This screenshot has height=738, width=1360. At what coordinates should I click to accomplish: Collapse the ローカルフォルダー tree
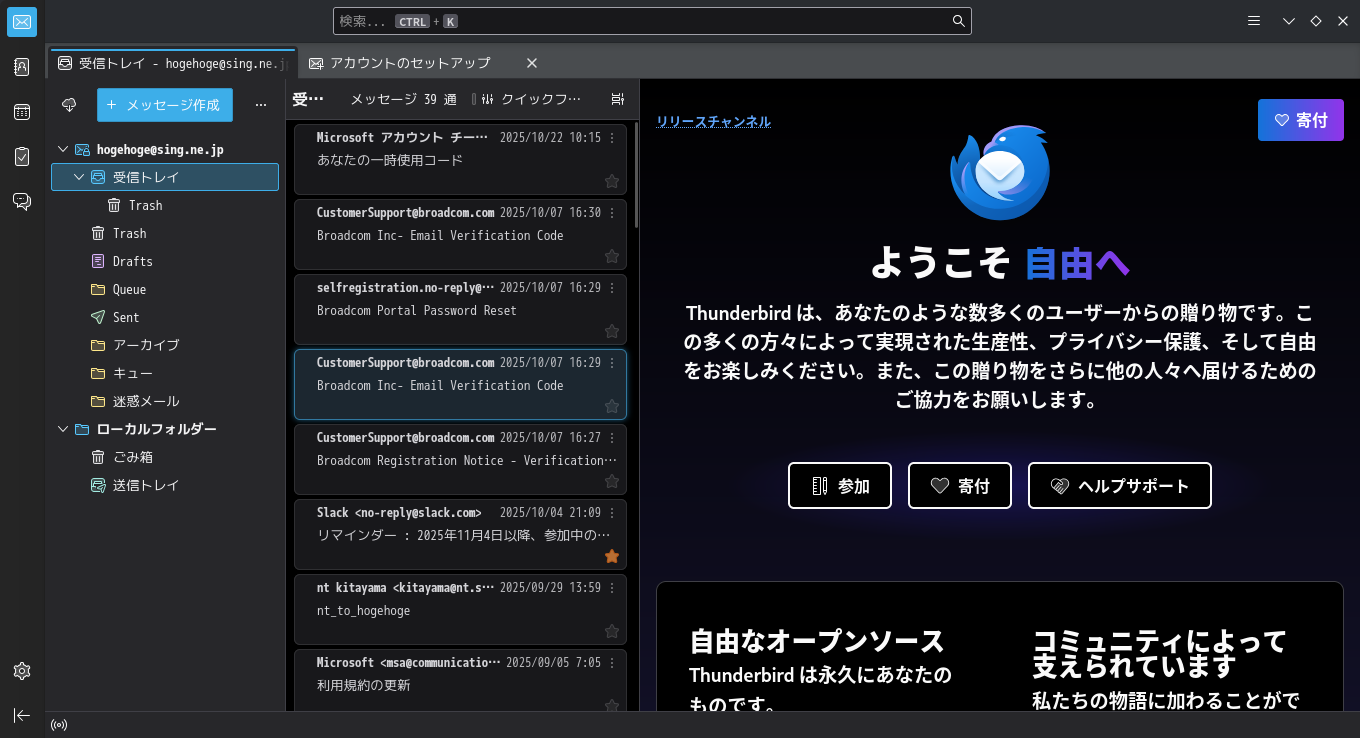pyautogui.click(x=63, y=429)
